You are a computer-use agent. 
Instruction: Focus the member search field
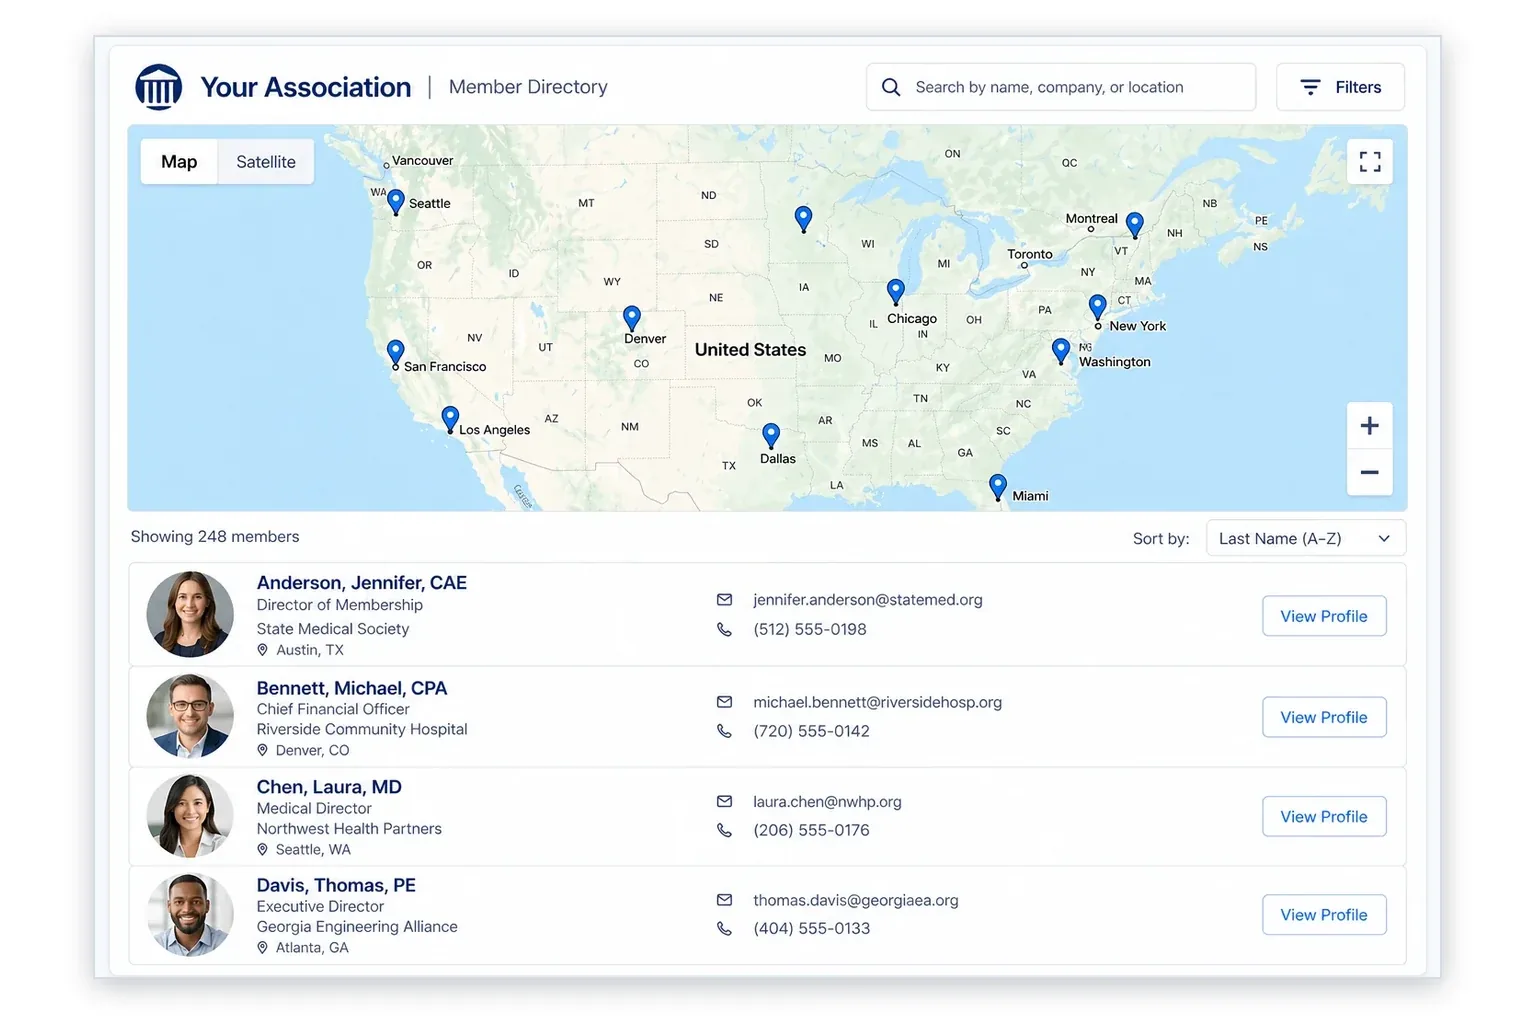pyautogui.click(x=1061, y=87)
